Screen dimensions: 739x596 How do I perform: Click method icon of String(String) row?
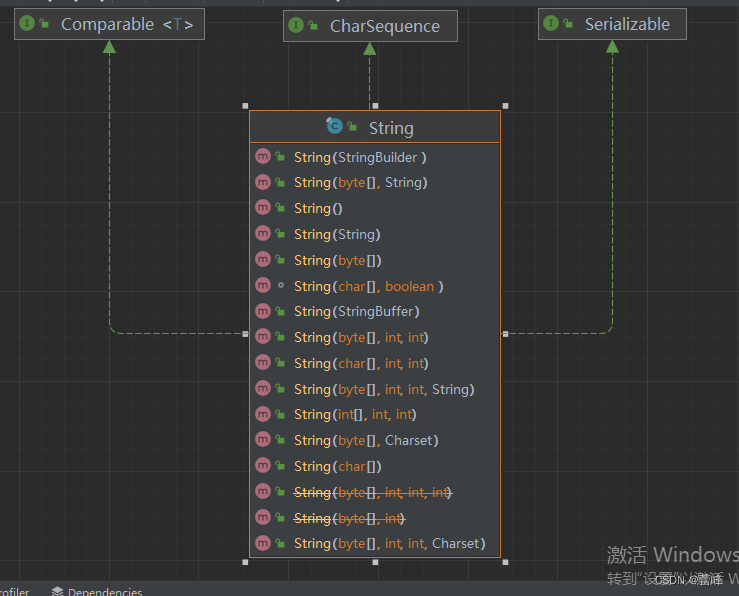tap(263, 233)
